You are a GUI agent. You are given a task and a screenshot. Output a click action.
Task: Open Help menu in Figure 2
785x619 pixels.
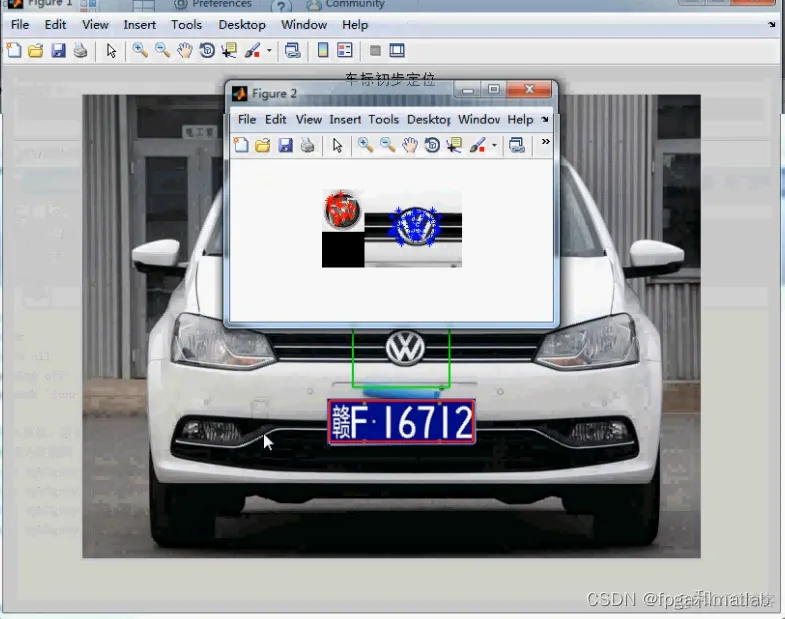point(520,119)
